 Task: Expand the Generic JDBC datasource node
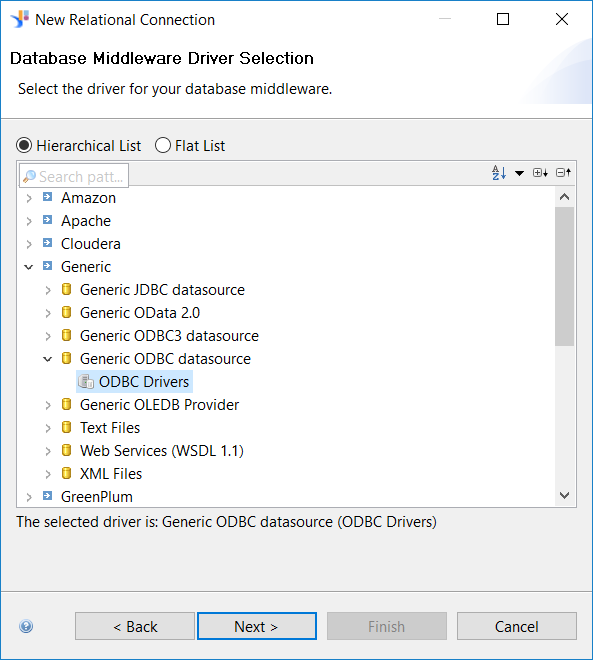[48, 290]
